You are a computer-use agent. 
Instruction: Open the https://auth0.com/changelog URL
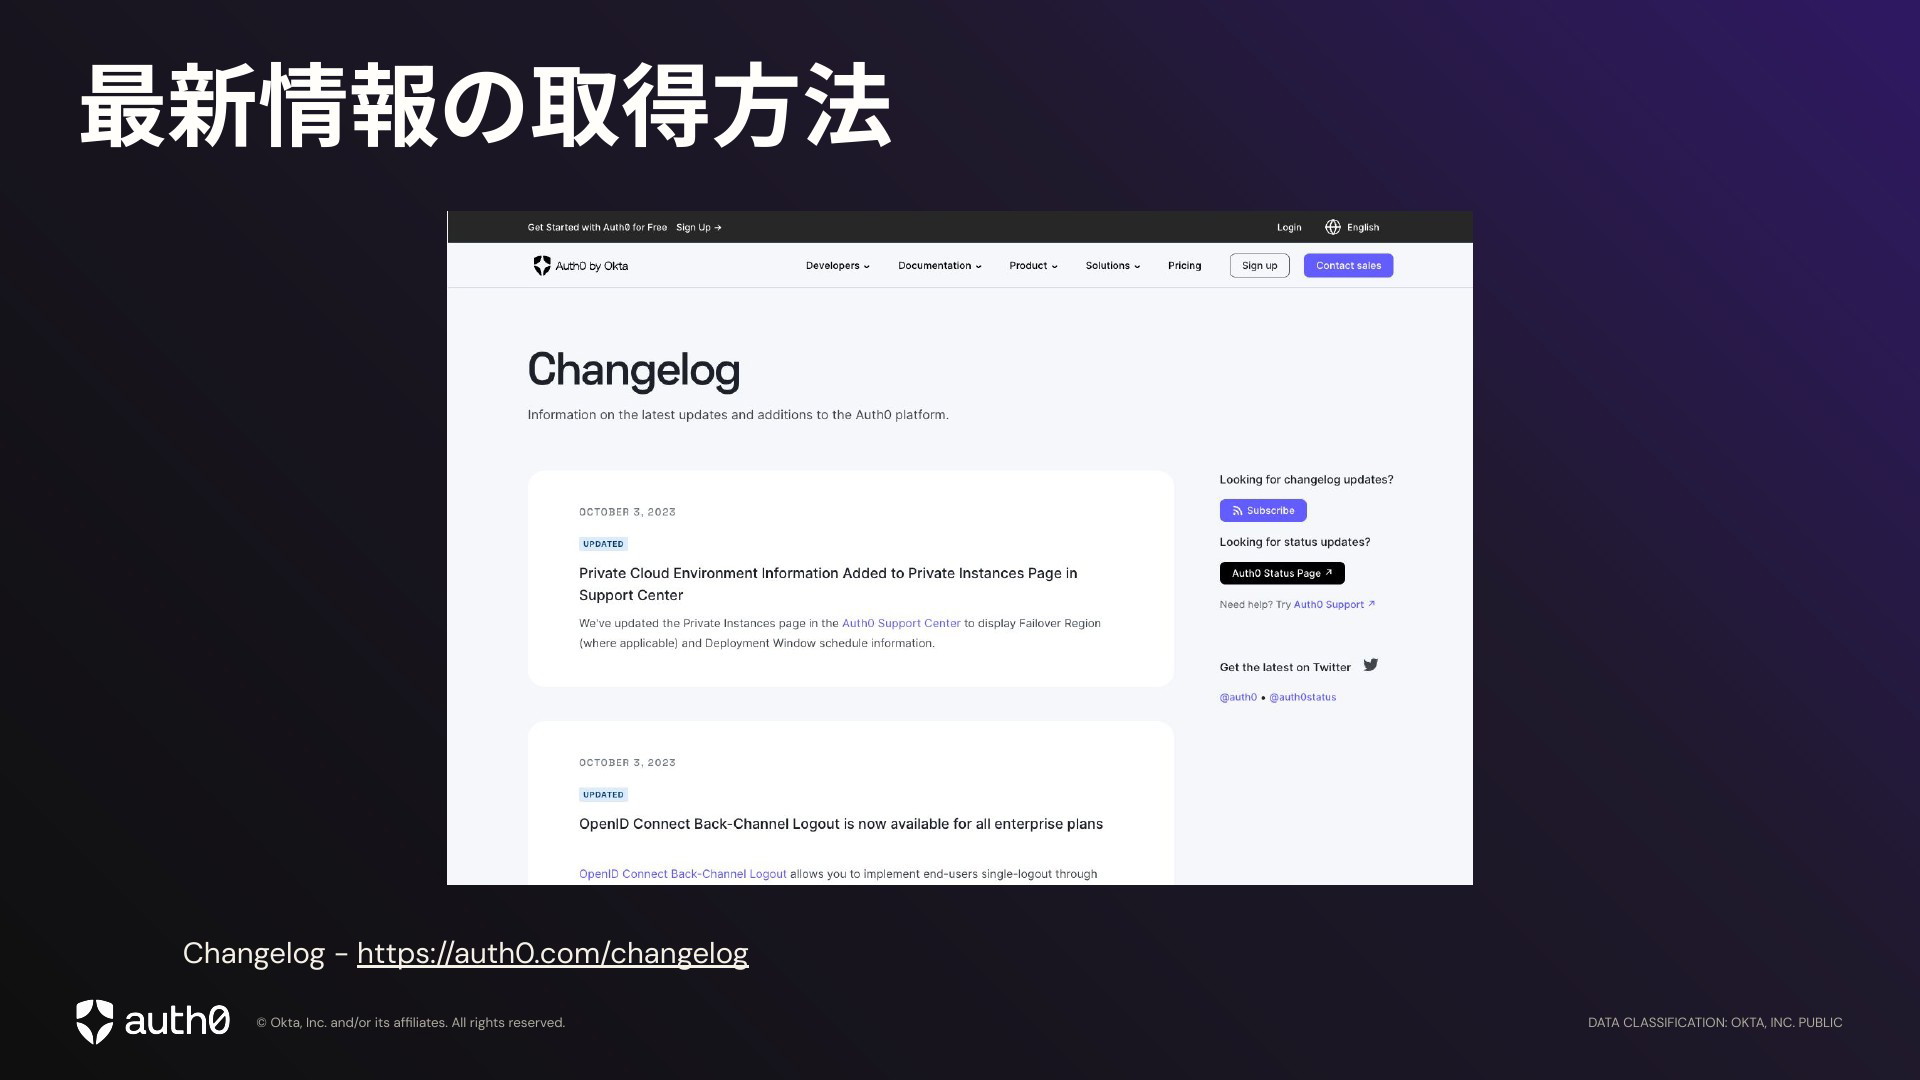pos(553,954)
